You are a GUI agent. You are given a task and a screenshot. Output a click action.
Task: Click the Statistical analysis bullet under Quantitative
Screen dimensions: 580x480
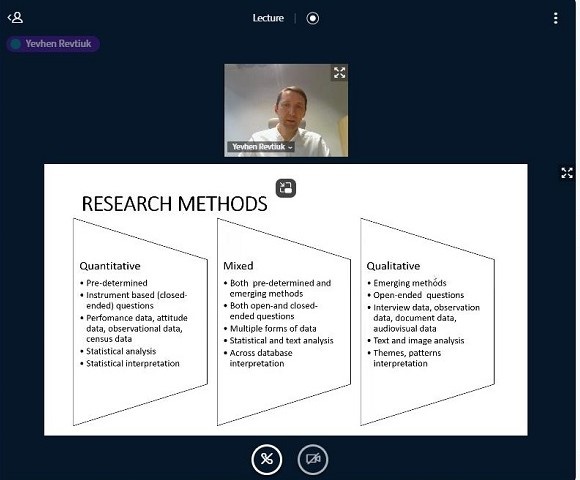tap(121, 351)
